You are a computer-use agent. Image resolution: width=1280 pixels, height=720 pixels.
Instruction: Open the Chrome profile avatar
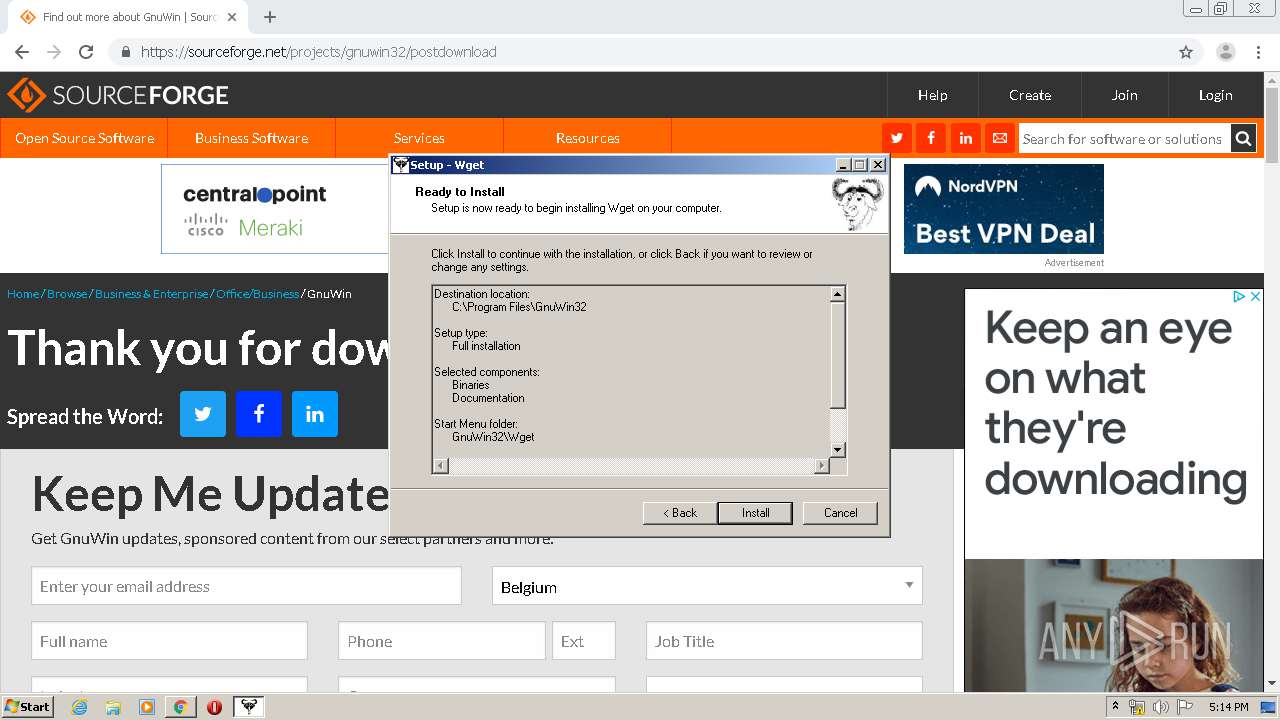[x=1226, y=52]
